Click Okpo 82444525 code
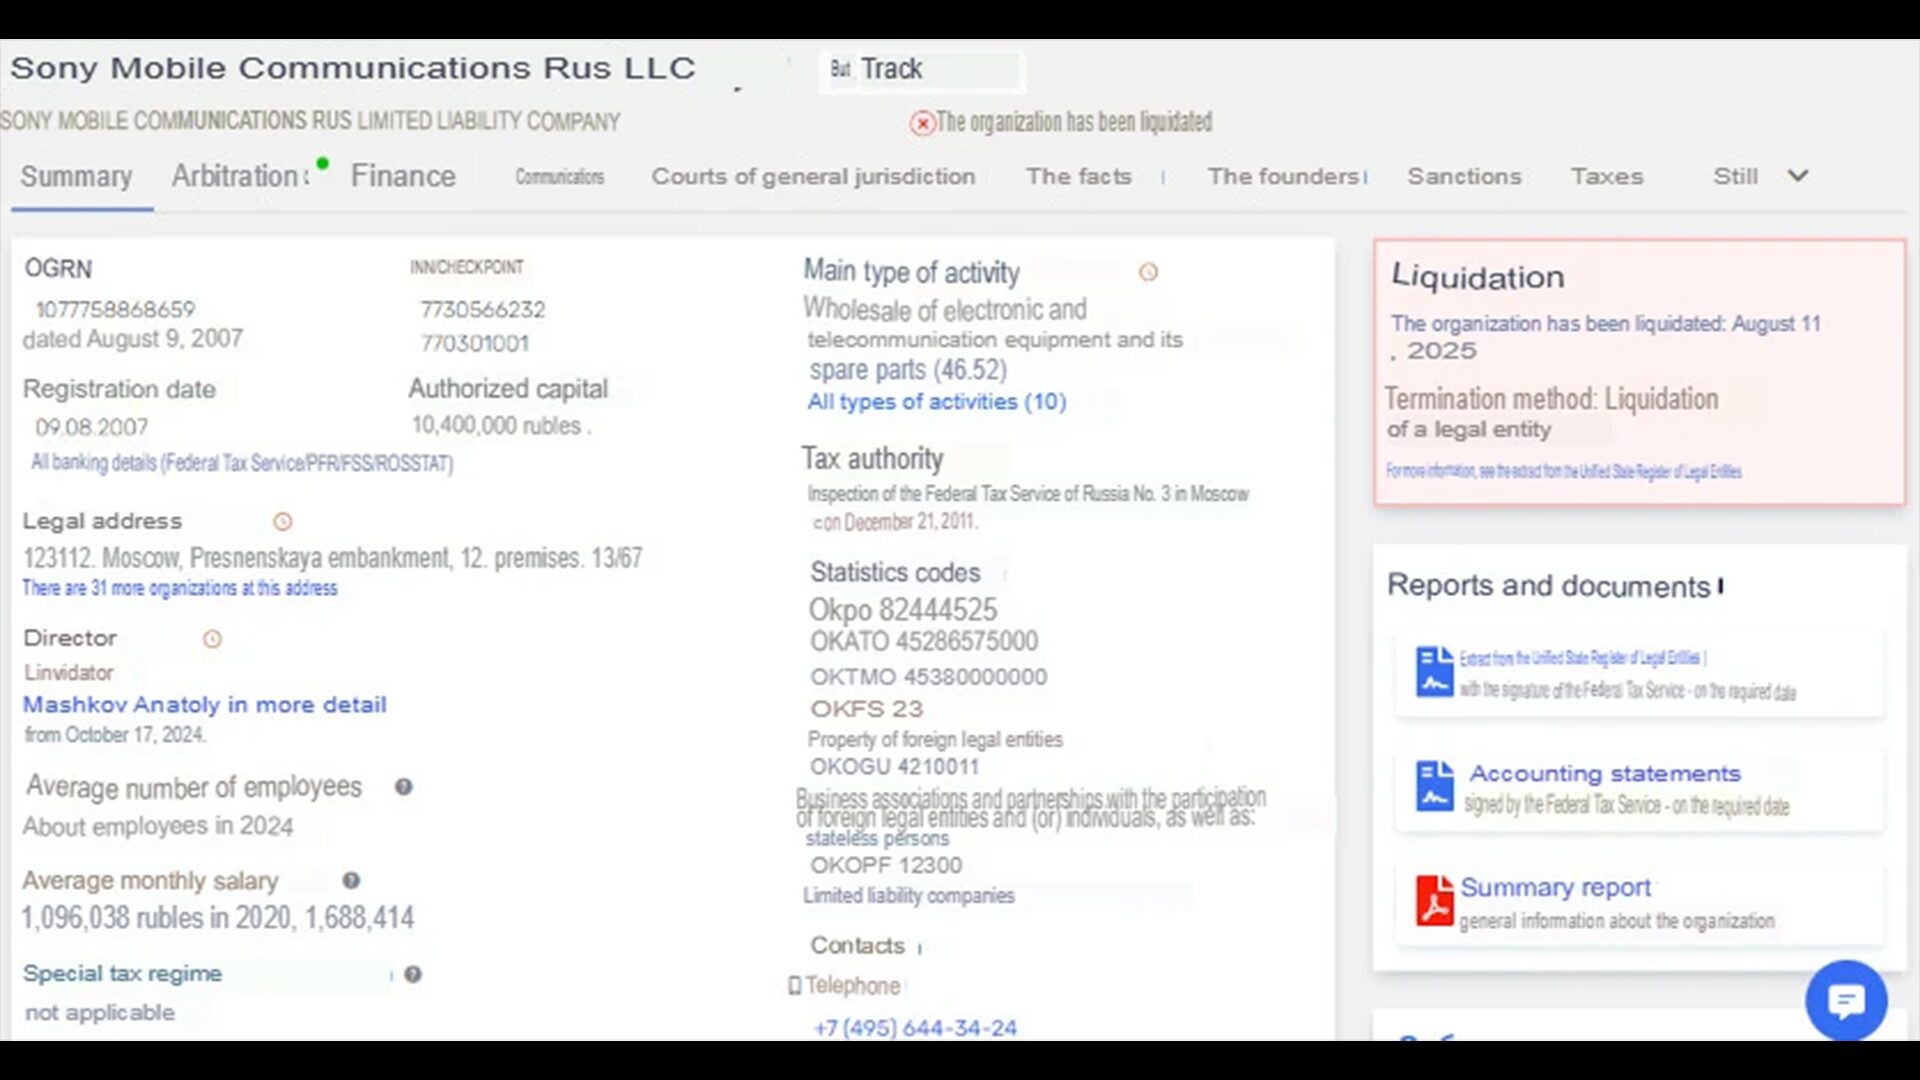Screen dimensions: 1920x1080 pos(903,610)
